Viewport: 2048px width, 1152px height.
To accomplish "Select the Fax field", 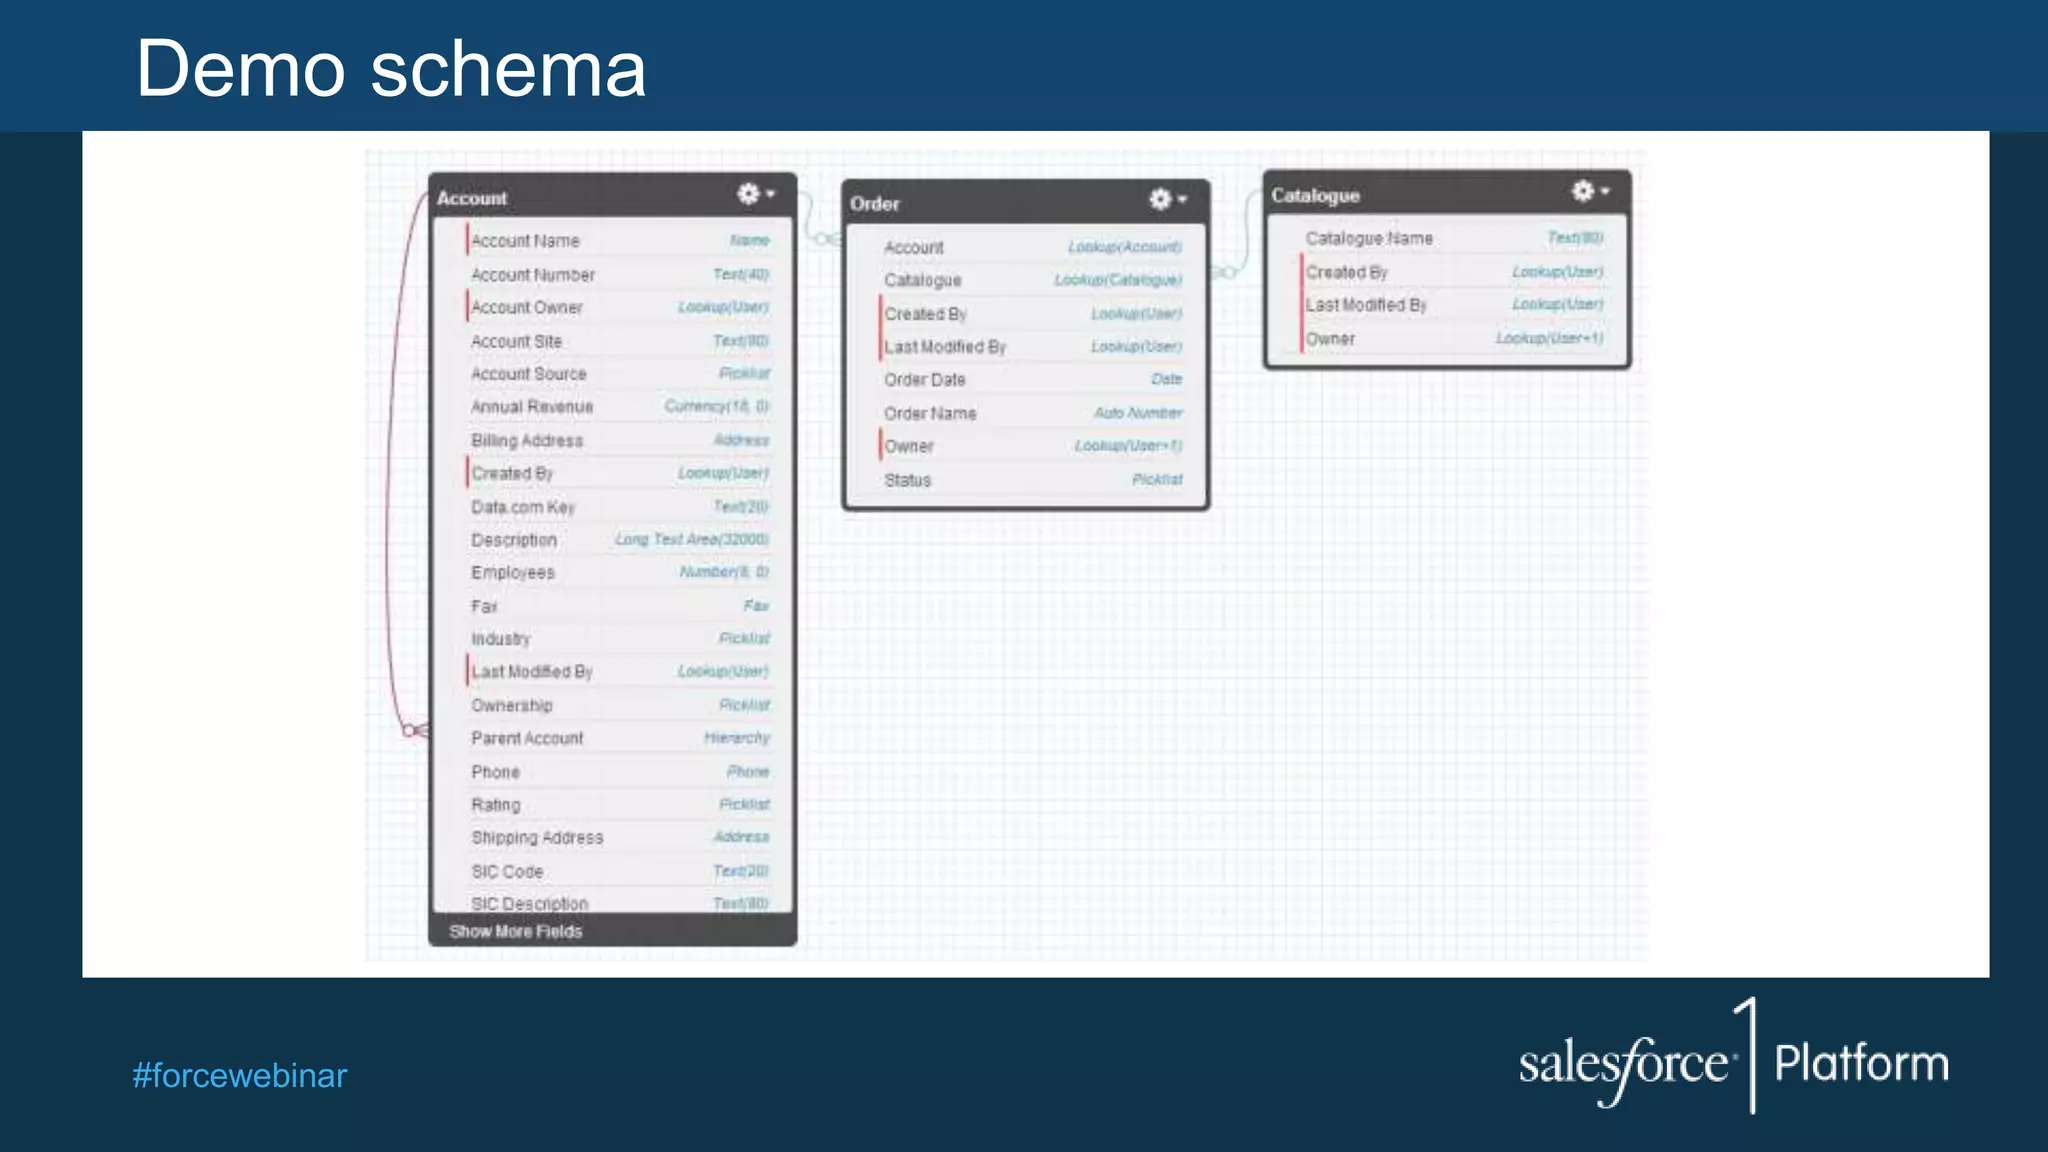I will coord(618,606).
